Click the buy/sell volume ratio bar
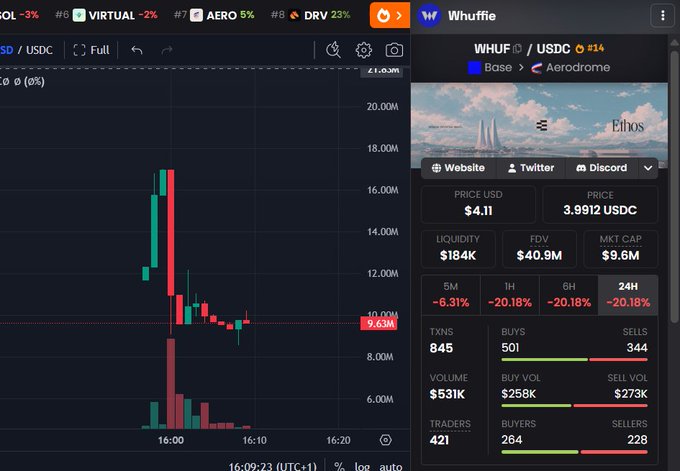680x471 pixels. (x=574, y=406)
